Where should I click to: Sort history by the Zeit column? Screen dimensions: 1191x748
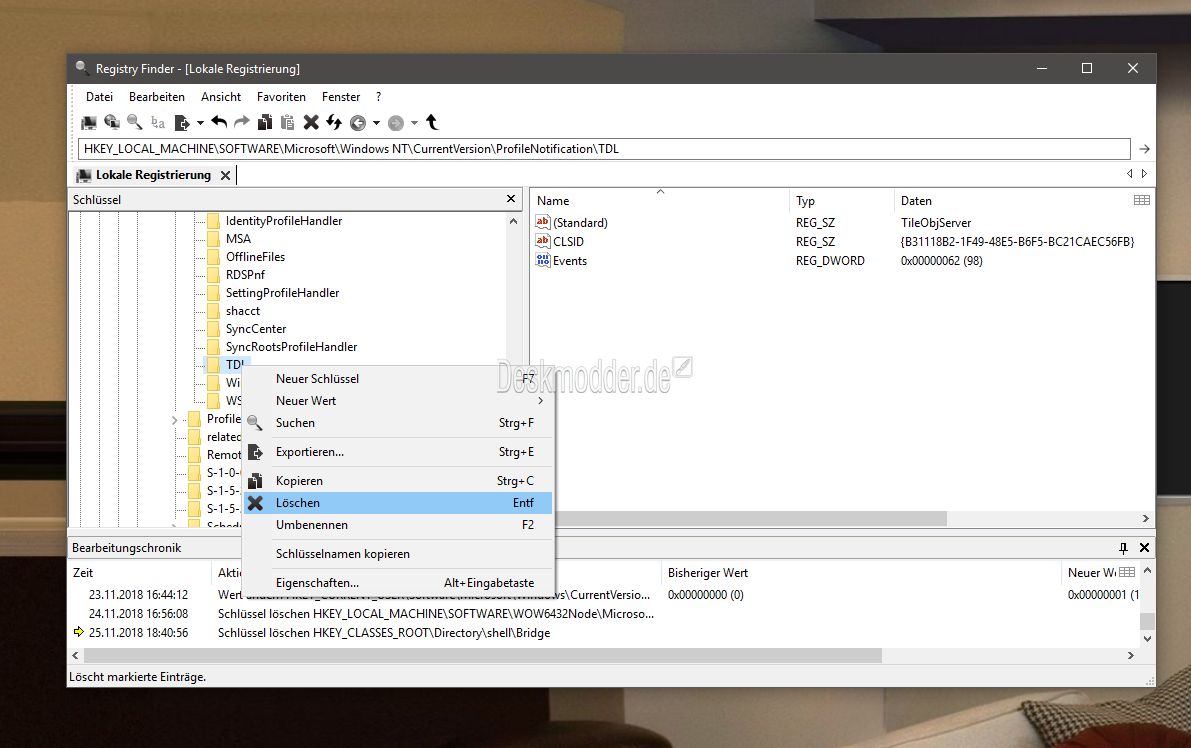140,573
